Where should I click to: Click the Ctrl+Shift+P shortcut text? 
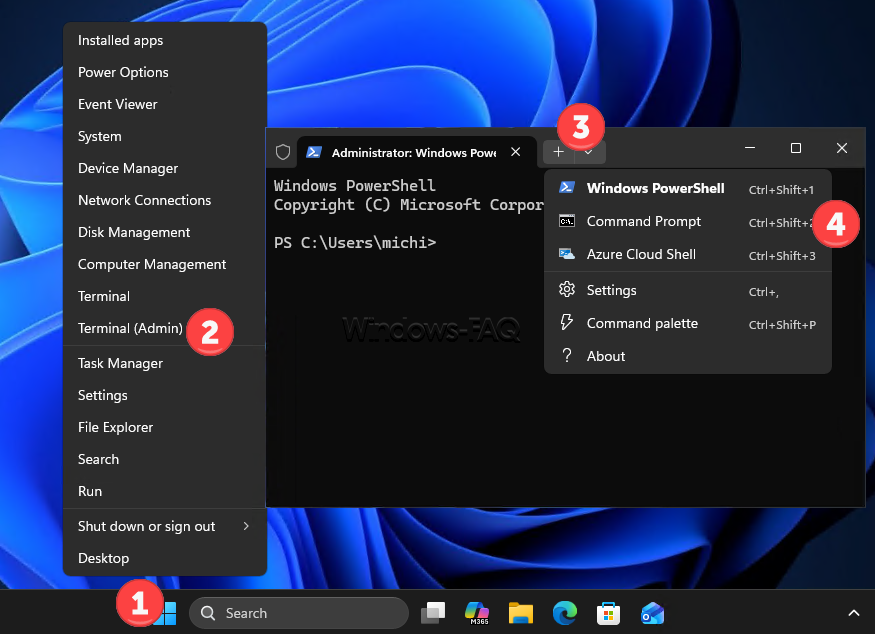[782, 325]
